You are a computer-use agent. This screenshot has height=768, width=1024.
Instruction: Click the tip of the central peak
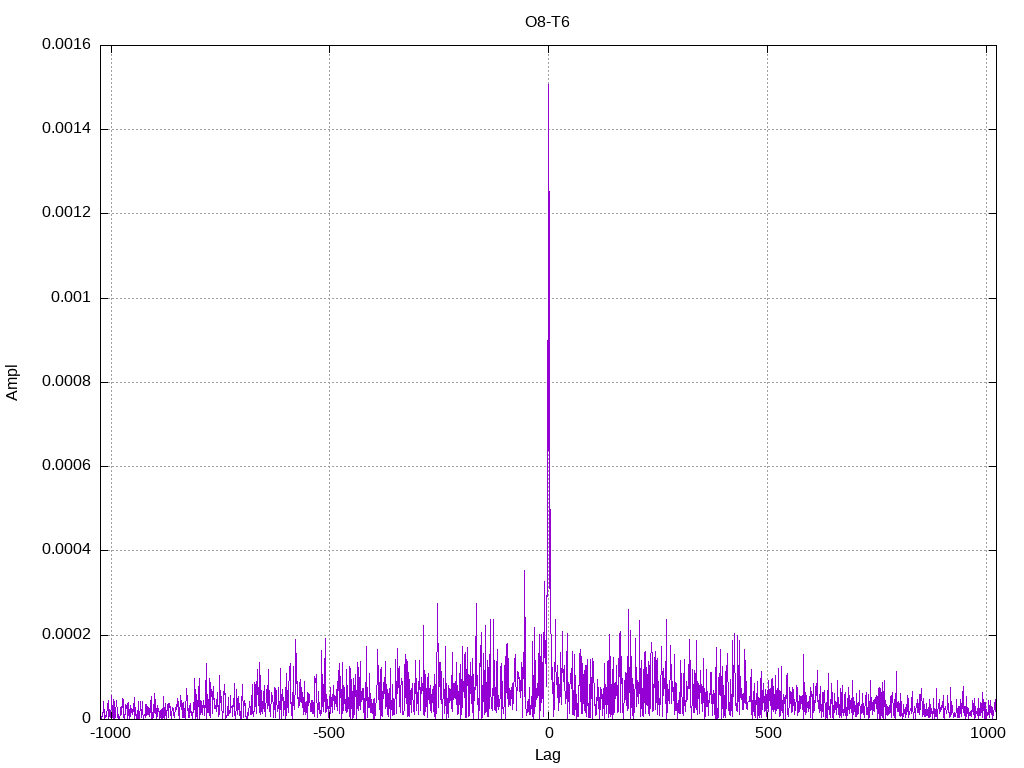pyautogui.click(x=549, y=84)
